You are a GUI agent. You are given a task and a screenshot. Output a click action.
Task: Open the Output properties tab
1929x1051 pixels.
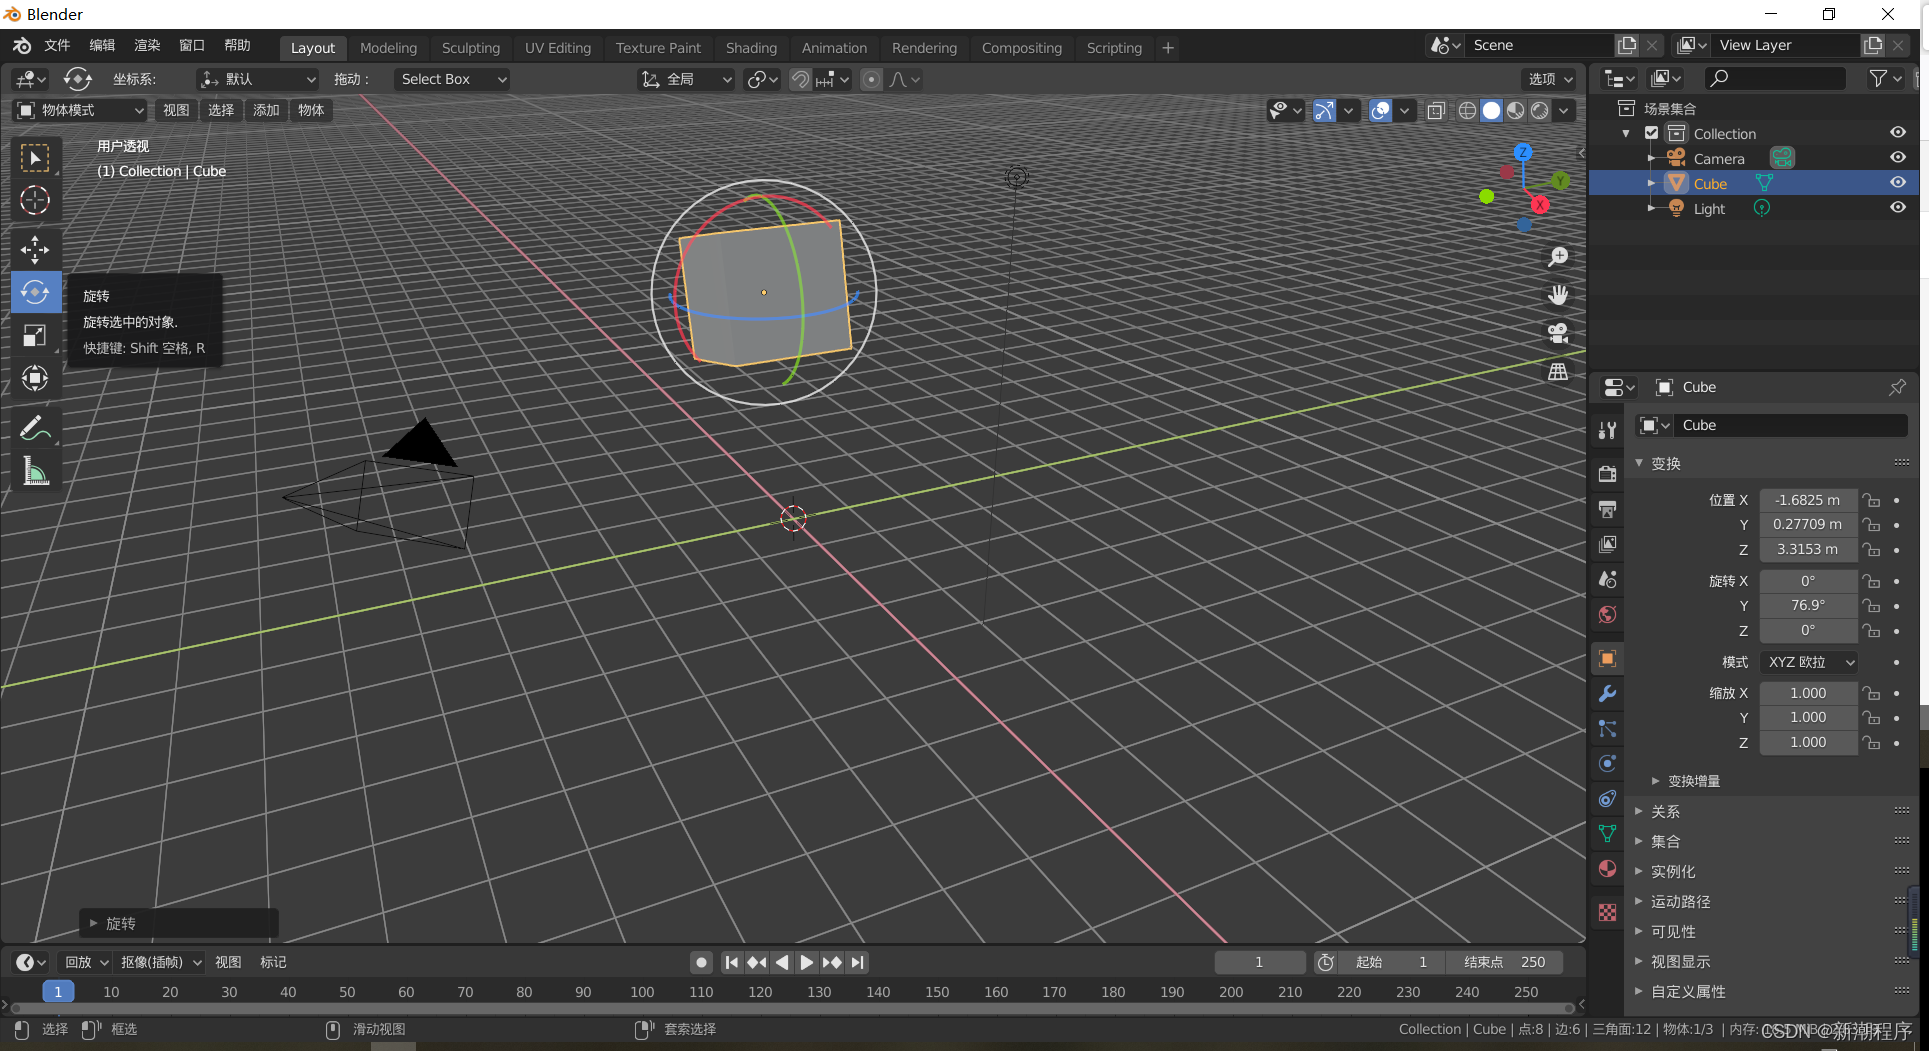click(x=1607, y=509)
